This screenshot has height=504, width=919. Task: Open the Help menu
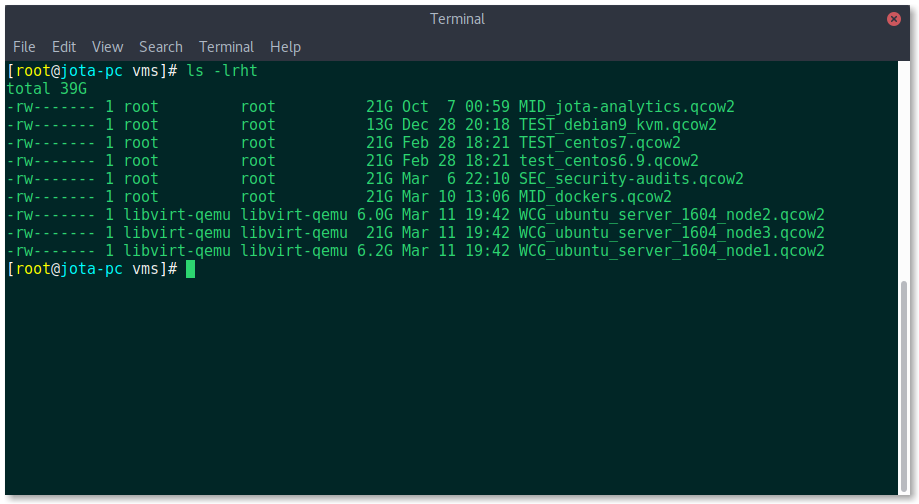[x=285, y=47]
